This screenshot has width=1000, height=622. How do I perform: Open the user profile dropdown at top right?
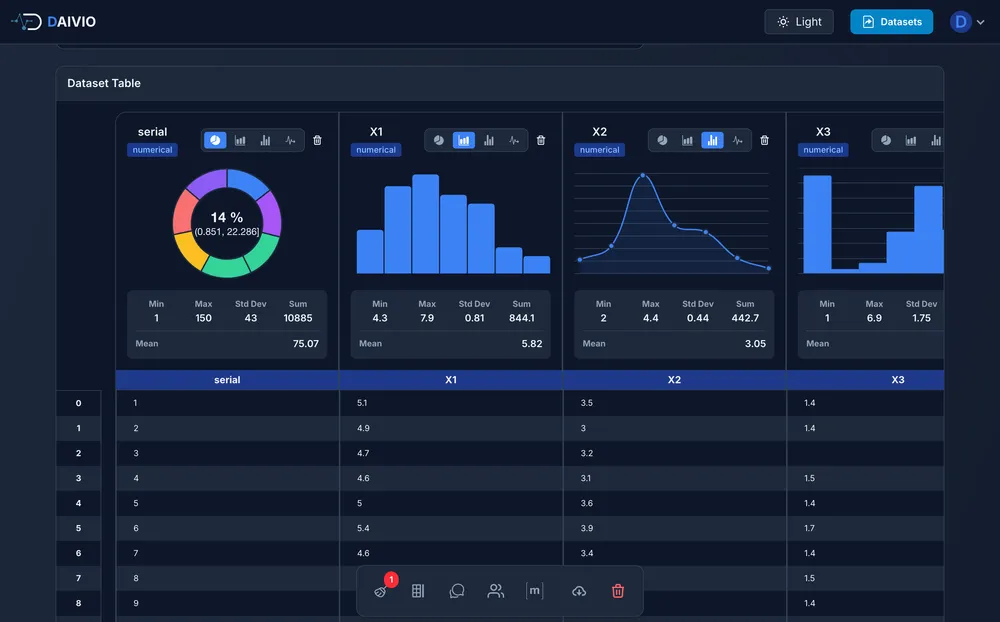[x=960, y=21]
